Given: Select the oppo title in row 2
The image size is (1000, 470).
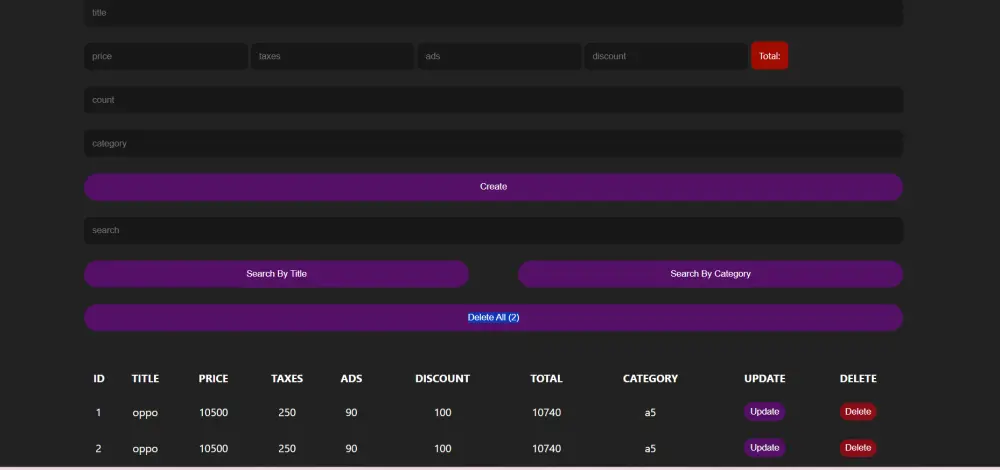Looking at the screenshot, I should (145, 449).
